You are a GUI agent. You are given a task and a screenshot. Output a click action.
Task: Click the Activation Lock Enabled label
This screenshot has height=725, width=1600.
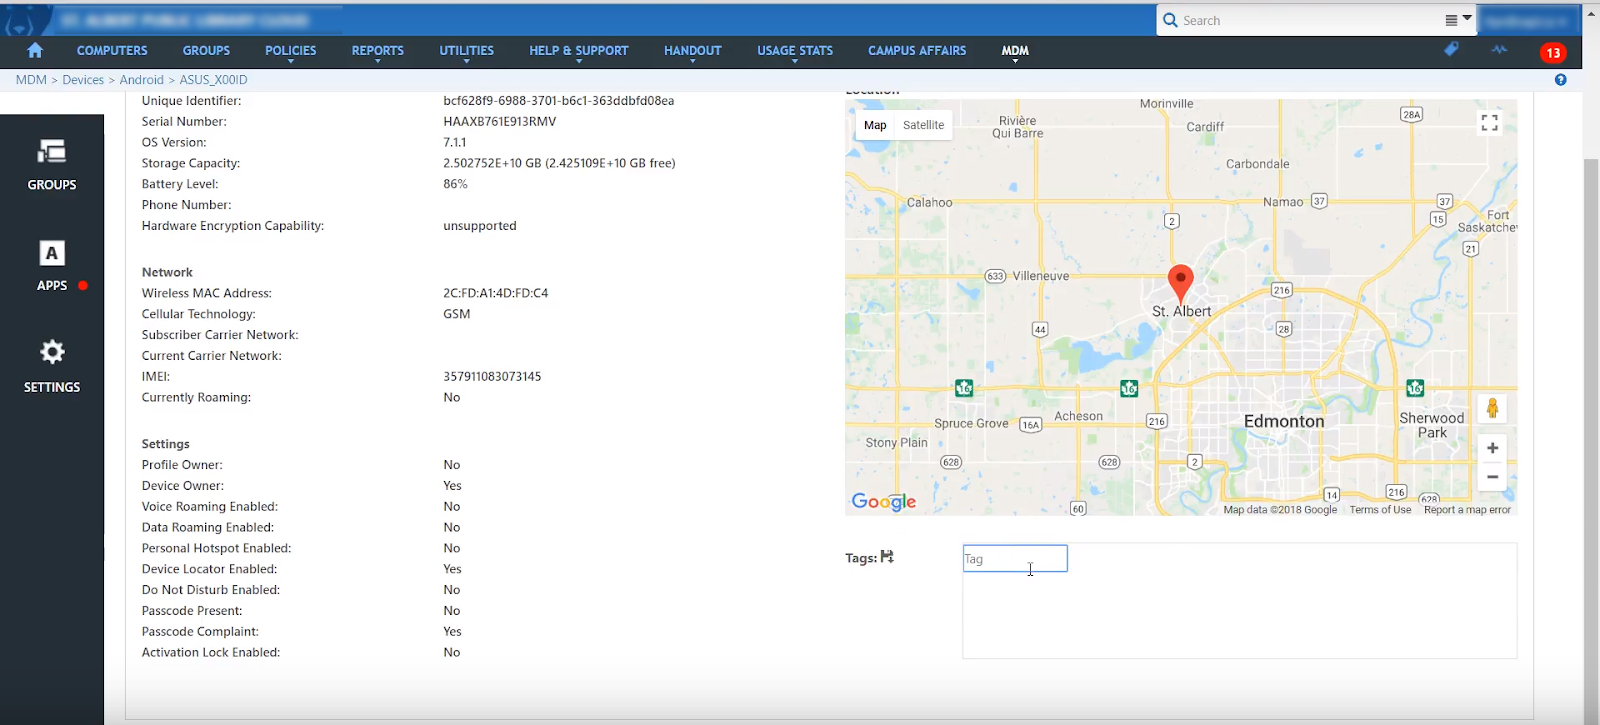point(211,653)
